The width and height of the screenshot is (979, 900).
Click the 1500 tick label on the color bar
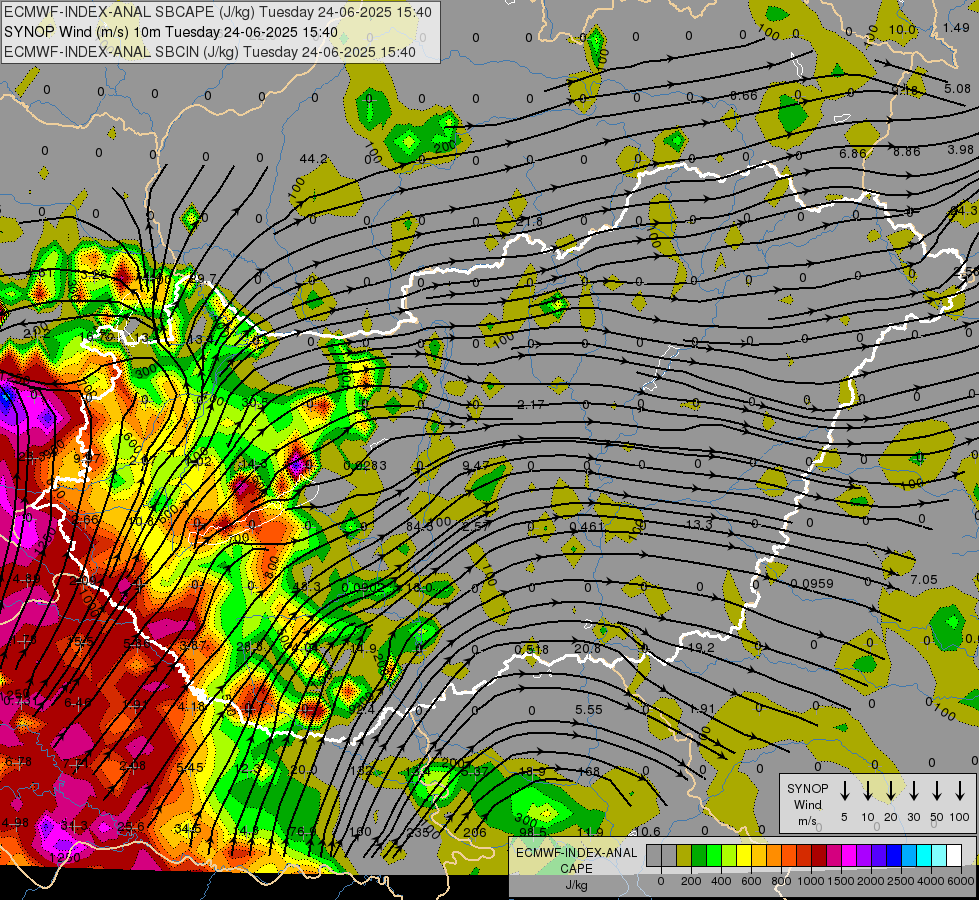tap(841, 881)
